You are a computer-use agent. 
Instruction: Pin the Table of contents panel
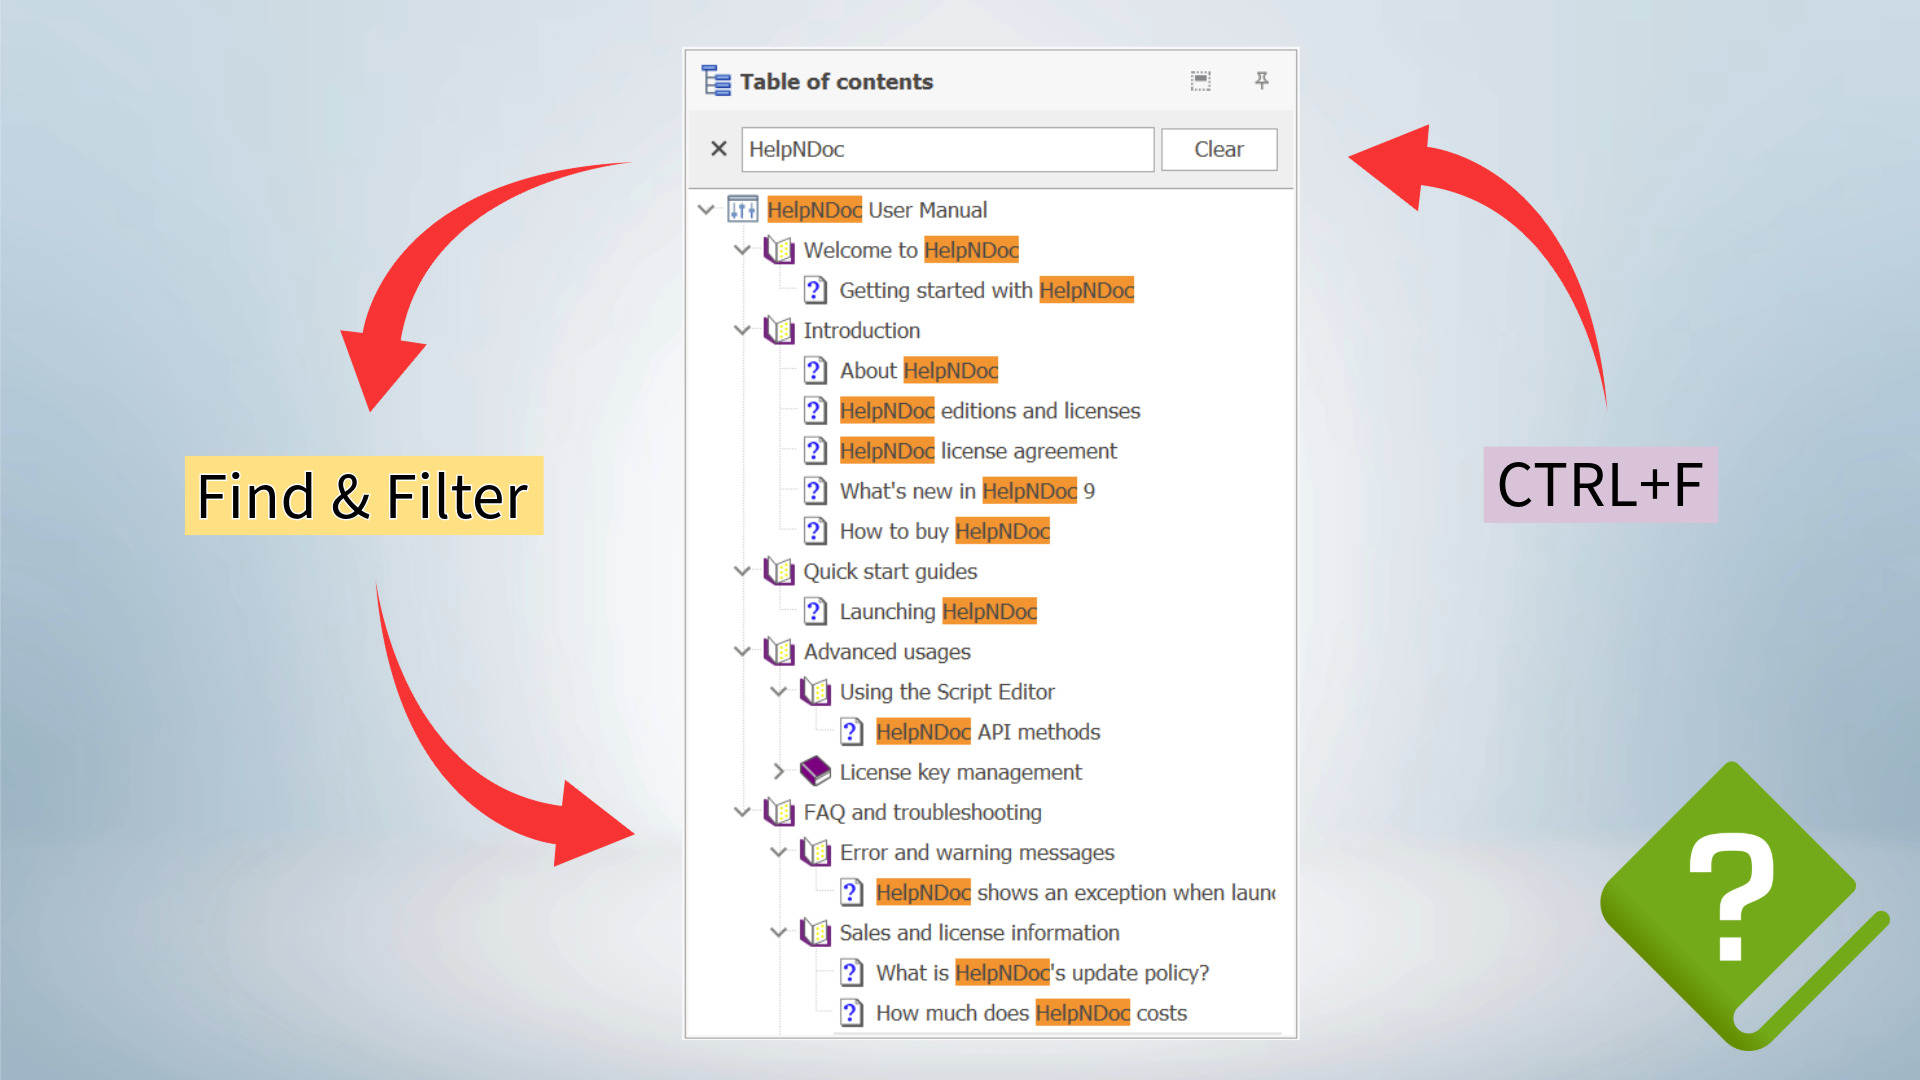[1262, 81]
